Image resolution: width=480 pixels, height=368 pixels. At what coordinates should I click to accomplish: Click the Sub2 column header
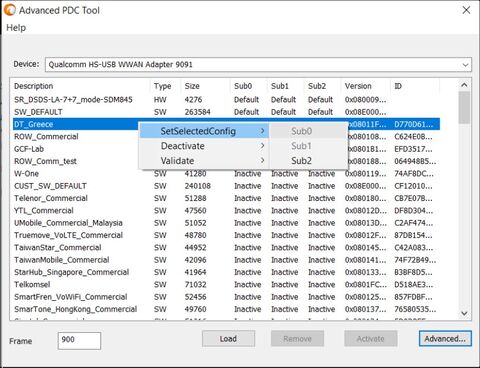tap(322, 86)
